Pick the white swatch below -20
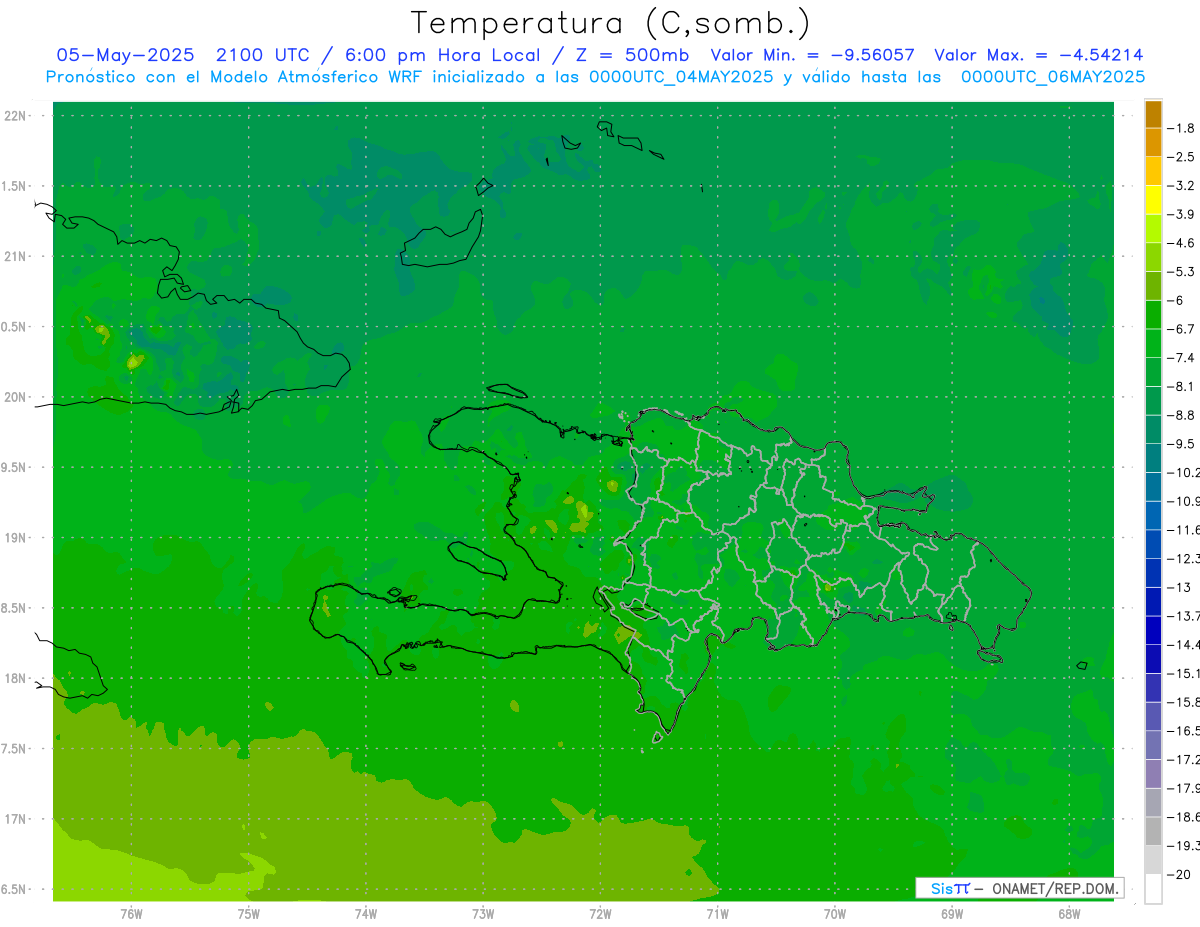Screen dimensions: 1200x927 pos(1153,889)
